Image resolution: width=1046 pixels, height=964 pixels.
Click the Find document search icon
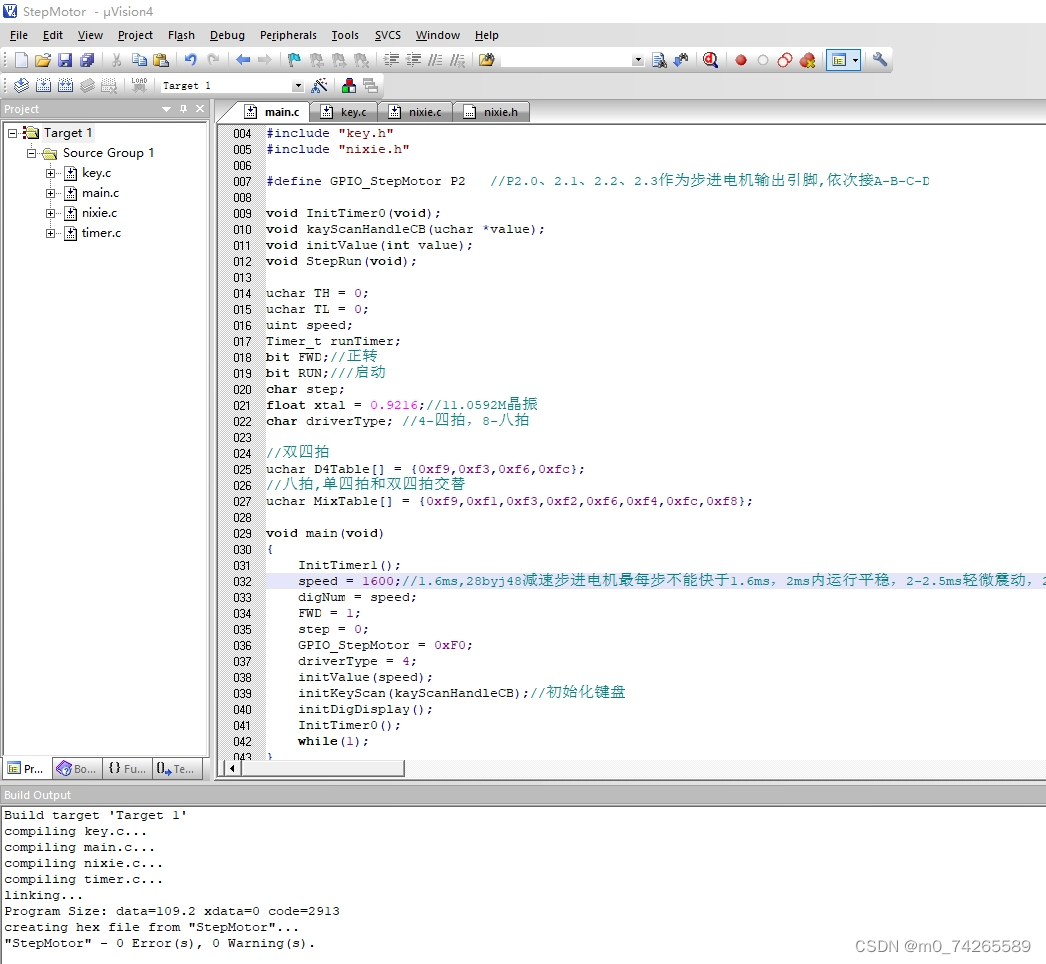659,60
